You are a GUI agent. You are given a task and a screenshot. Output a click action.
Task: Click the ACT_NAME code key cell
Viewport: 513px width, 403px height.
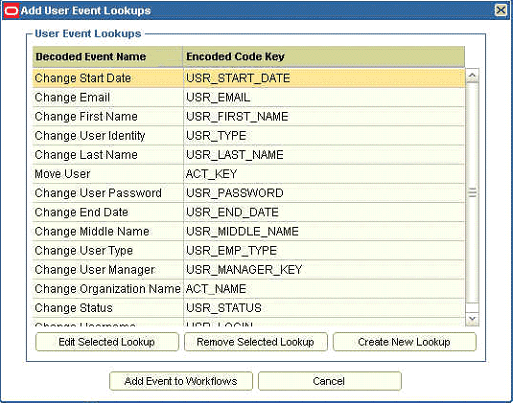(324, 289)
